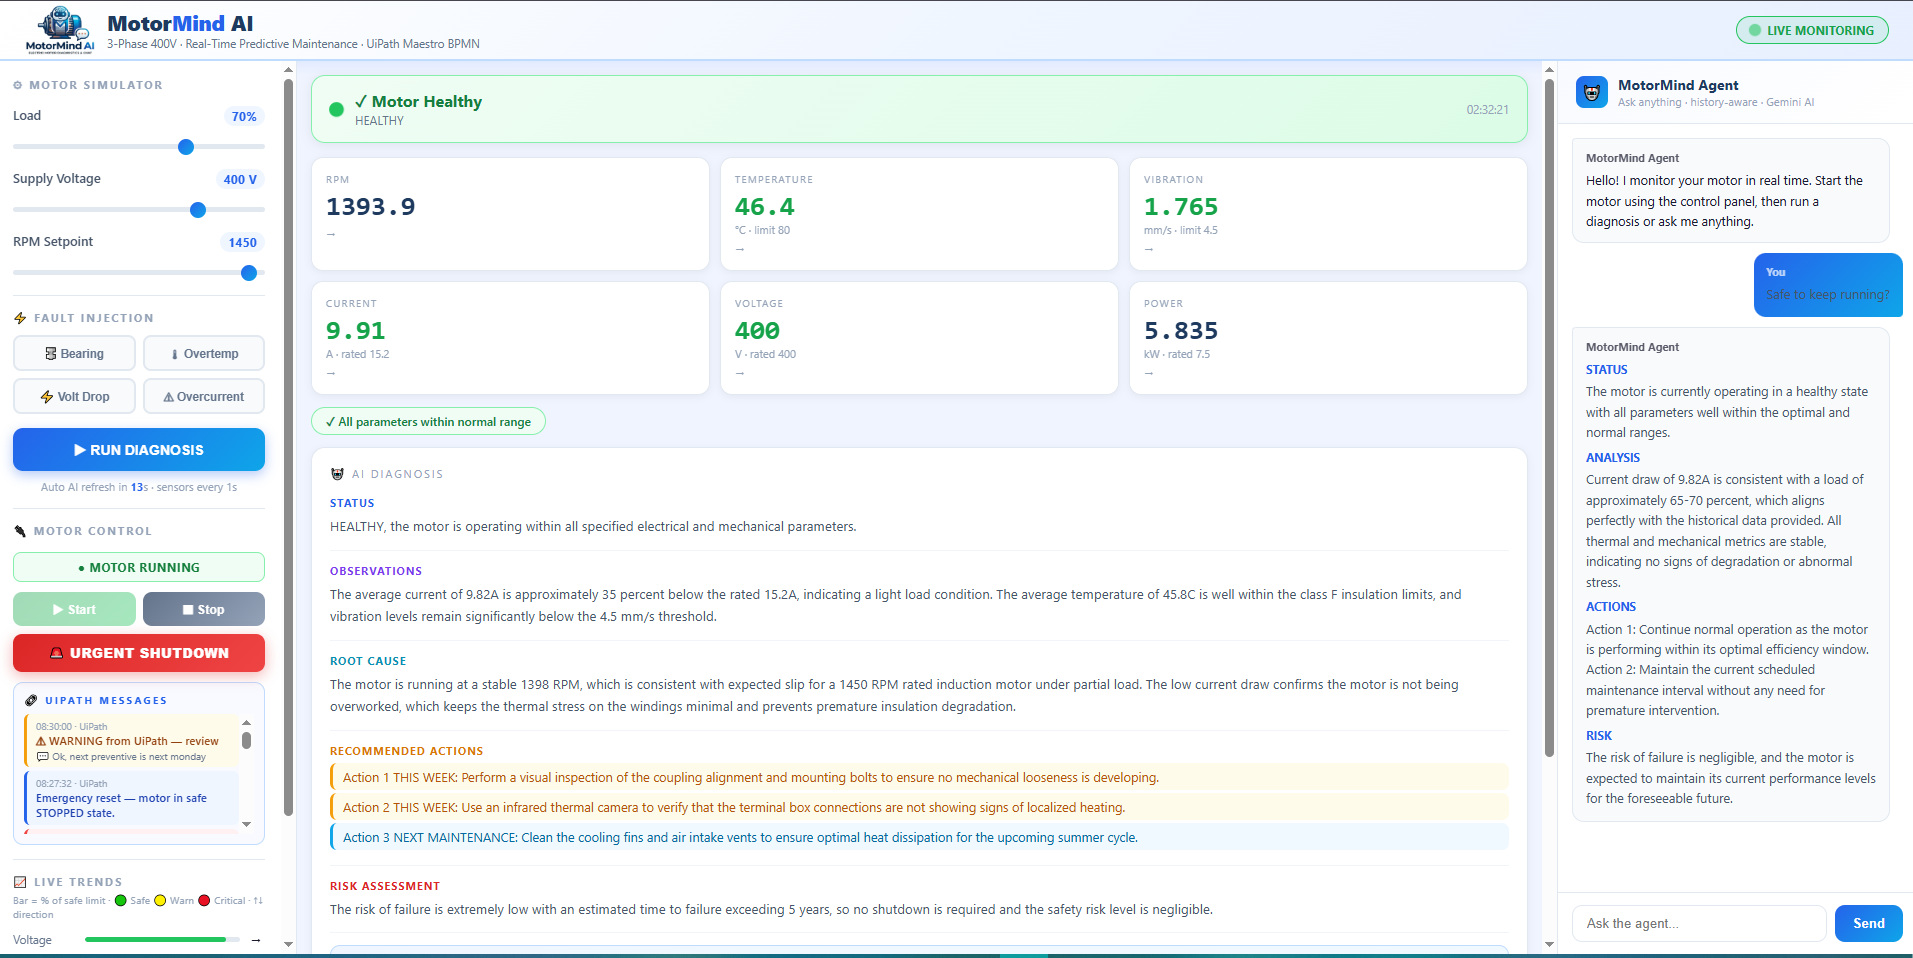Click the MotorMind AI title text
Screen dimensions: 1913x958
[180, 23]
